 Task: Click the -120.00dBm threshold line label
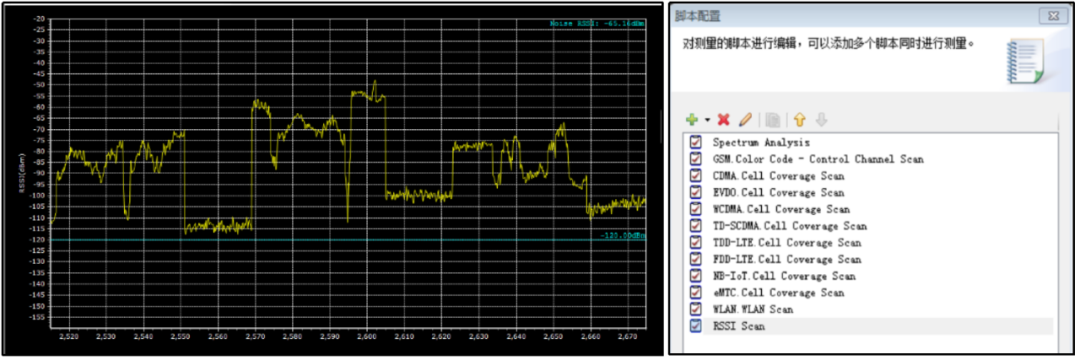point(623,235)
